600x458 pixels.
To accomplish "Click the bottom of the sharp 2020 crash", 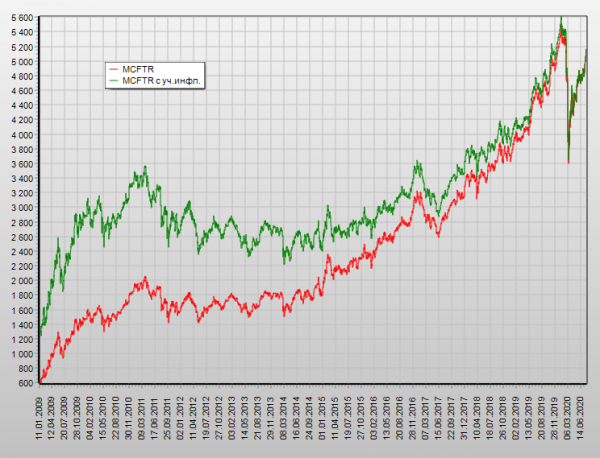I will coord(569,162).
